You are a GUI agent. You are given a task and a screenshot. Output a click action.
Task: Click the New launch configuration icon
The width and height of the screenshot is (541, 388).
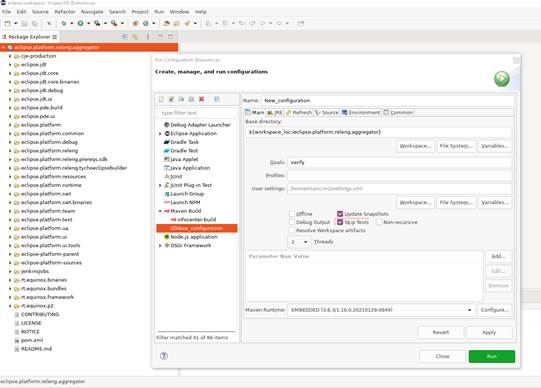(x=161, y=99)
